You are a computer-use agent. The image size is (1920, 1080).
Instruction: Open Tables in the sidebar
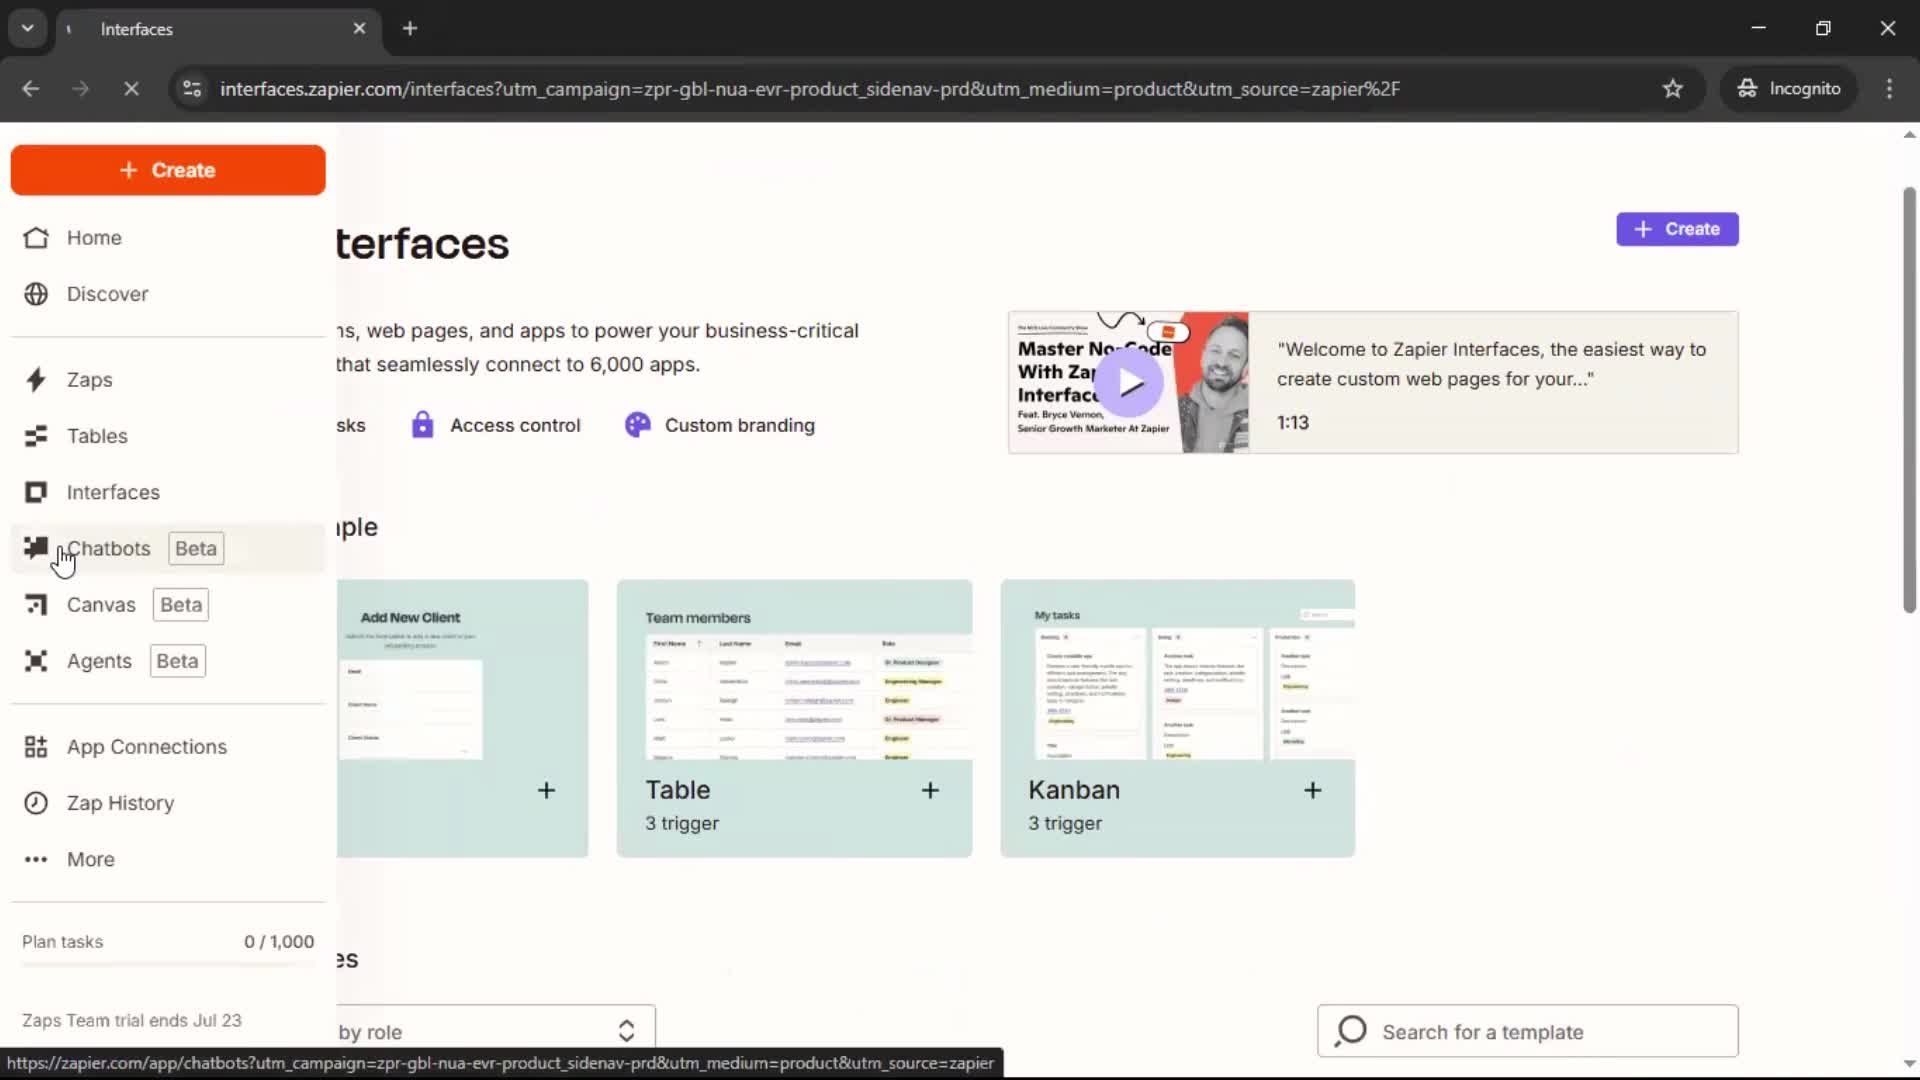tap(168, 436)
